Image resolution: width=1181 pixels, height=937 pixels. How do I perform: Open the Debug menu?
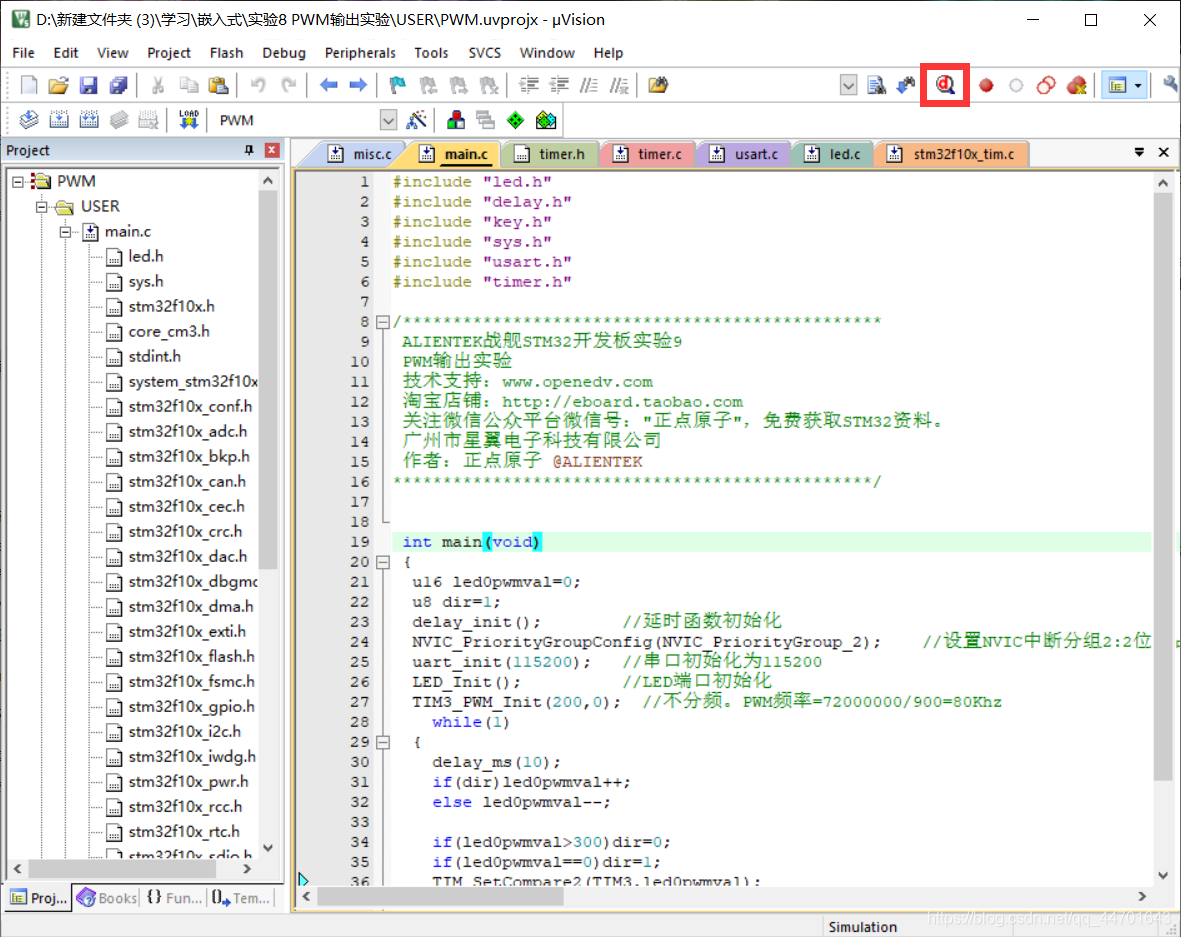coord(284,53)
